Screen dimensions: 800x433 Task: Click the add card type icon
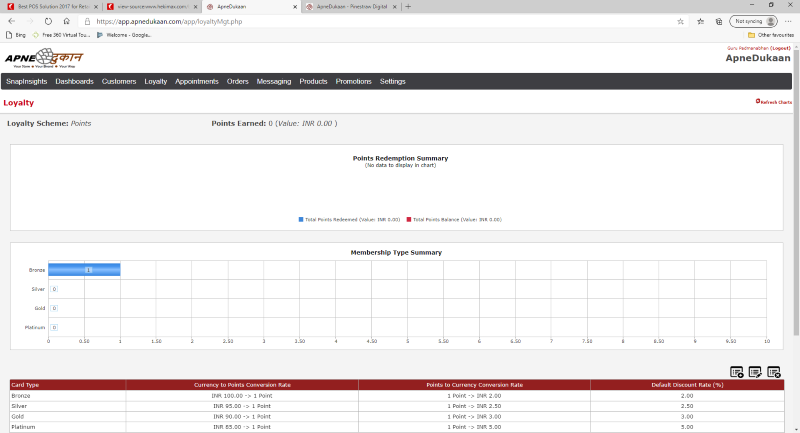point(737,371)
